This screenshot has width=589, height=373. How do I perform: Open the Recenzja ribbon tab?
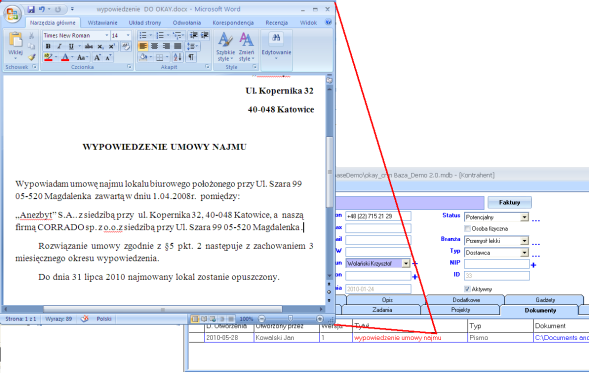pyautogui.click(x=276, y=23)
